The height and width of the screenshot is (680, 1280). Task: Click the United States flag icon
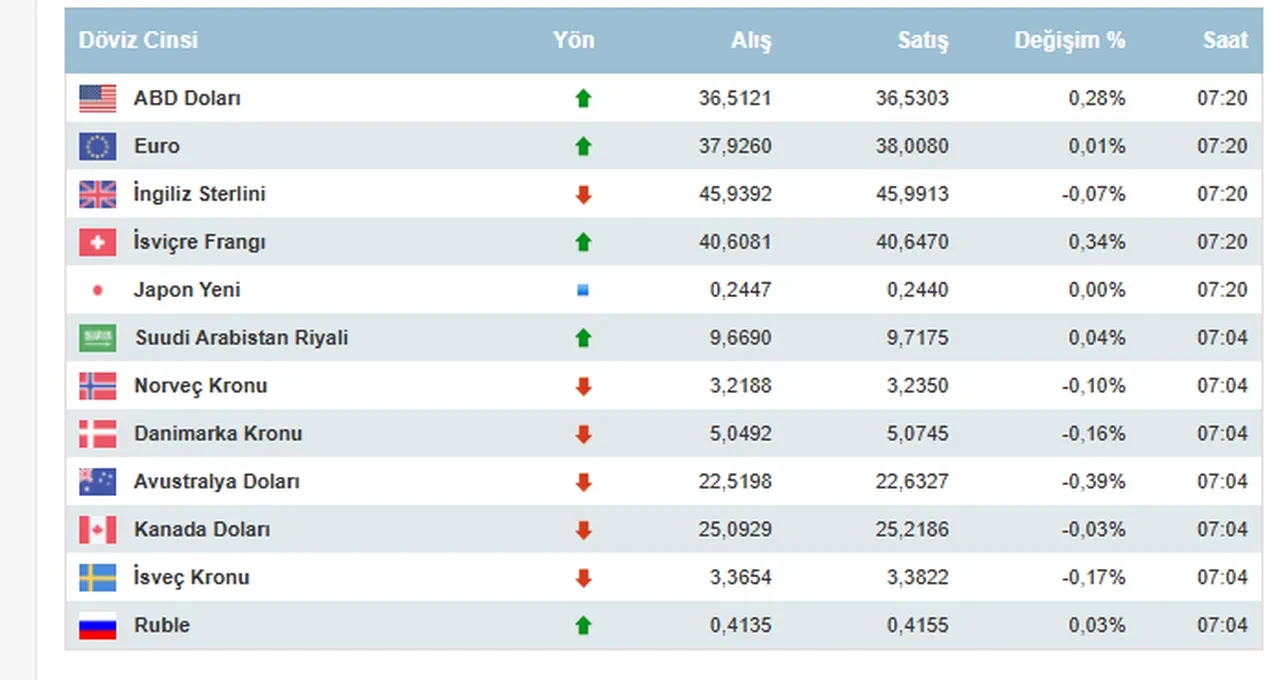[x=97, y=98]
